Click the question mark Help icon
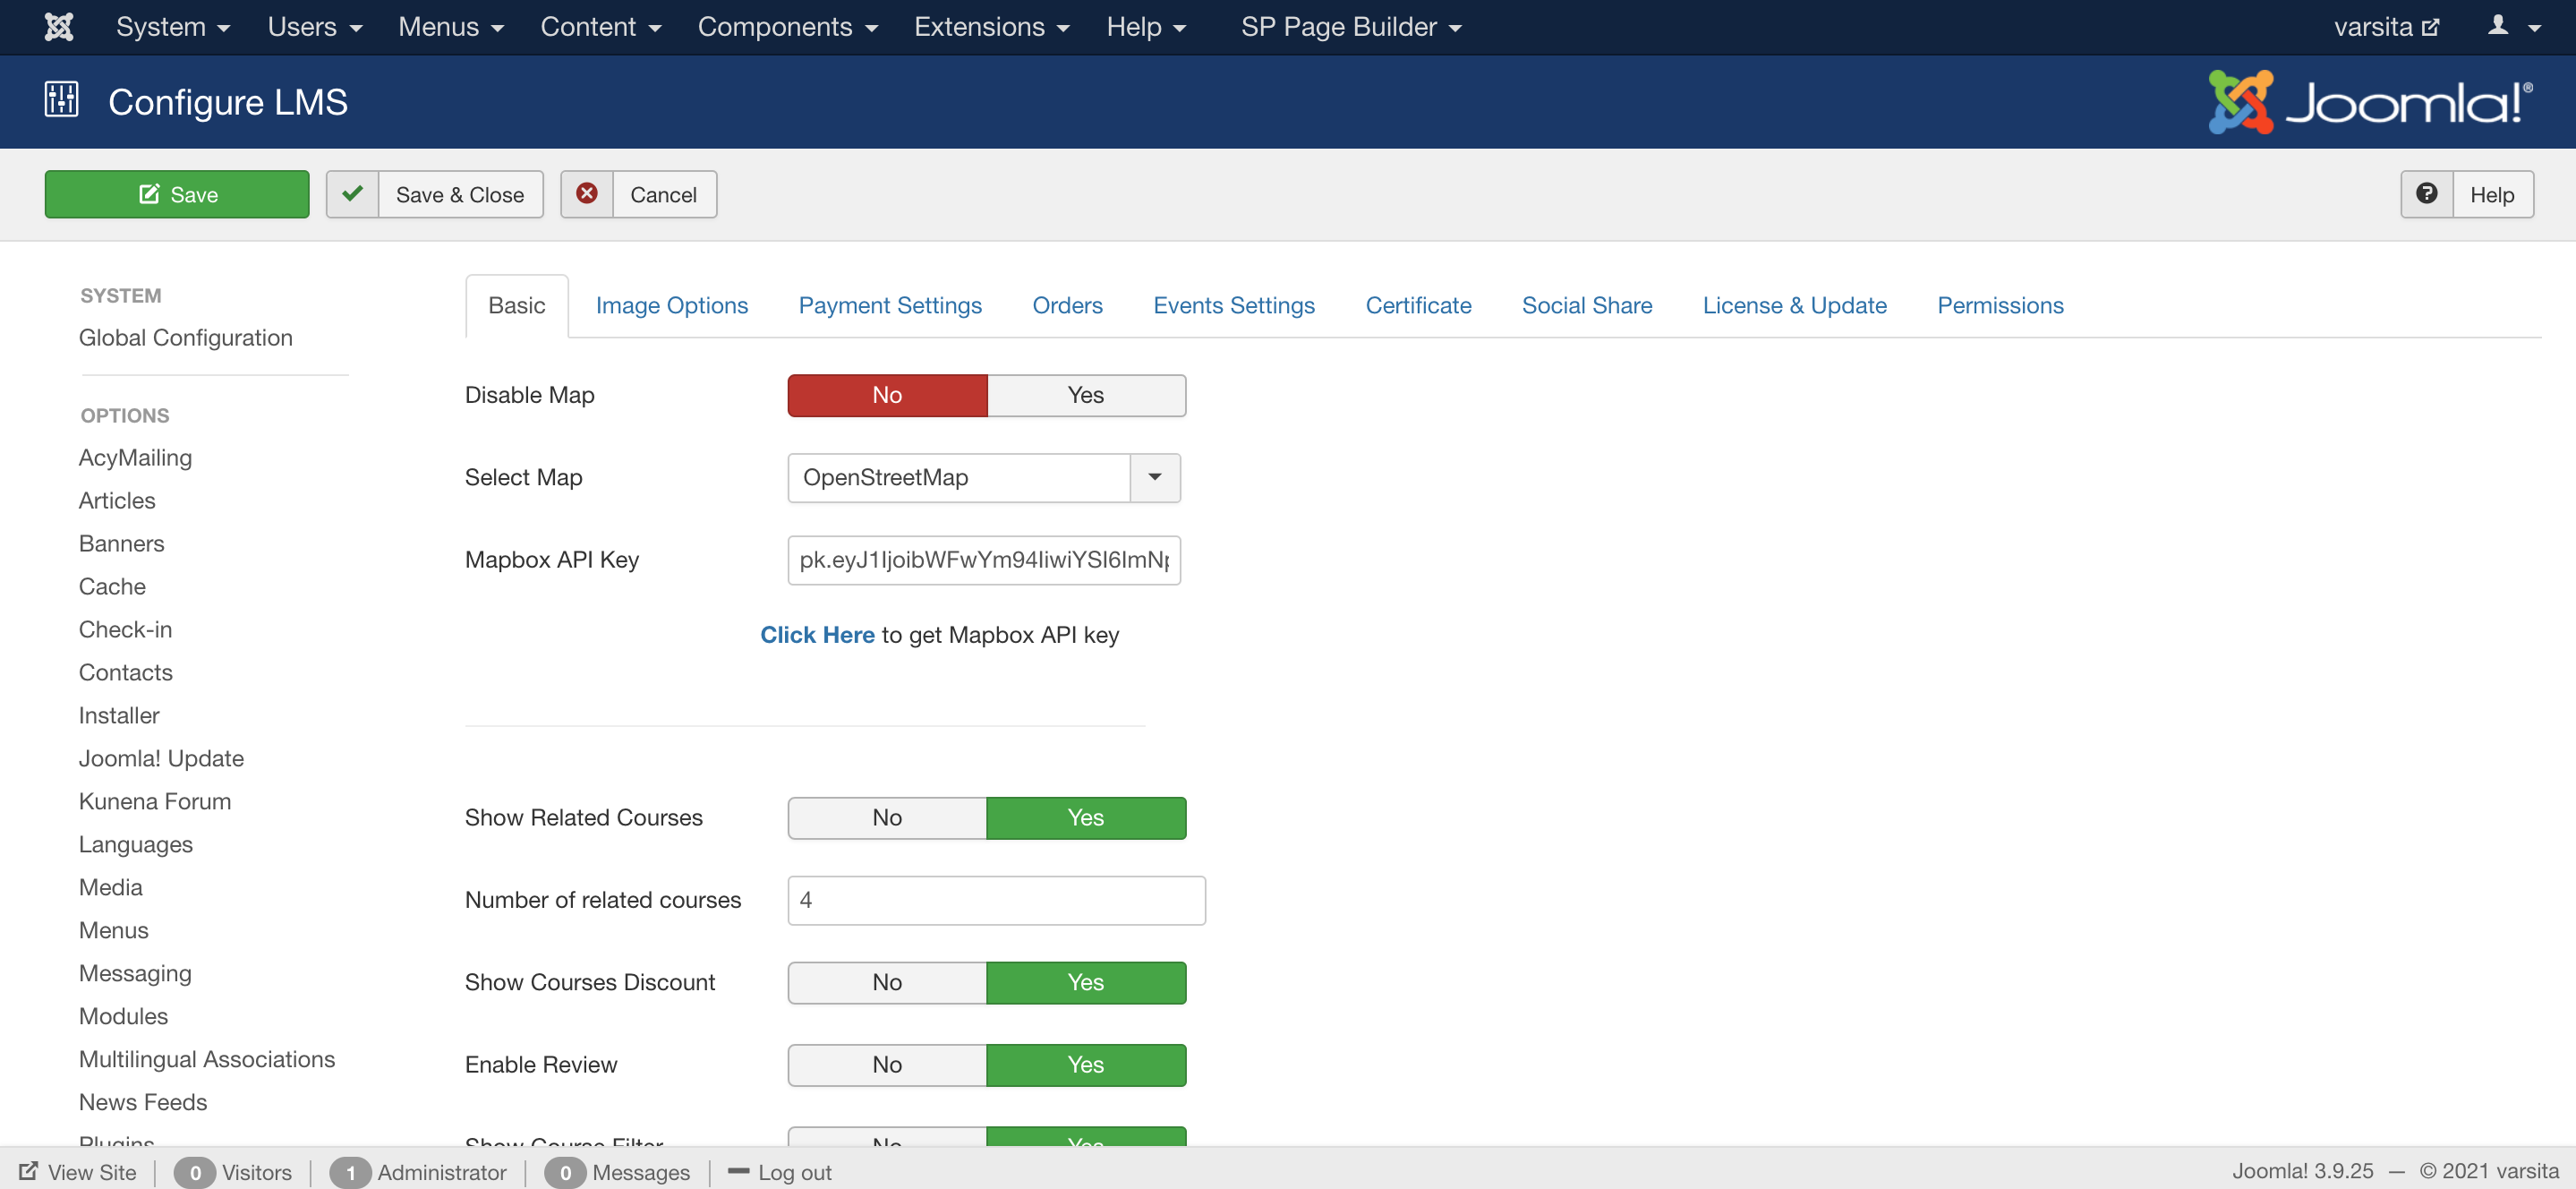 [2426, 194]
